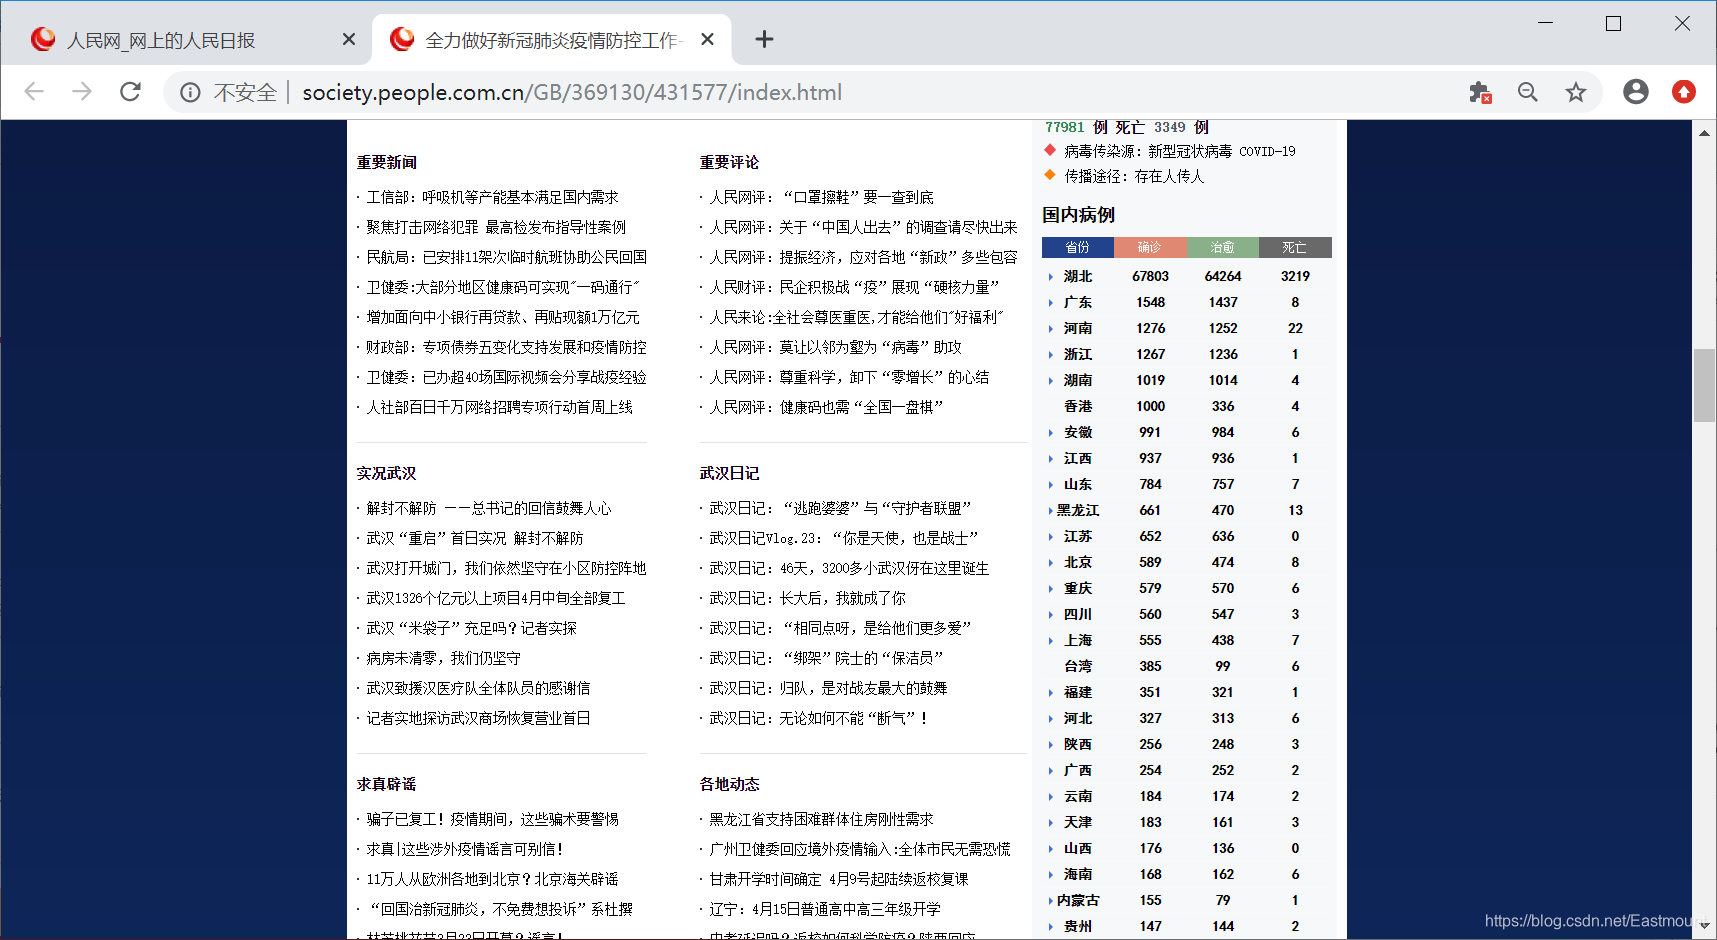This screenshot has height=940, width=1717.
Task: Expand the 广东 province row arrow
Action: 1050,303
